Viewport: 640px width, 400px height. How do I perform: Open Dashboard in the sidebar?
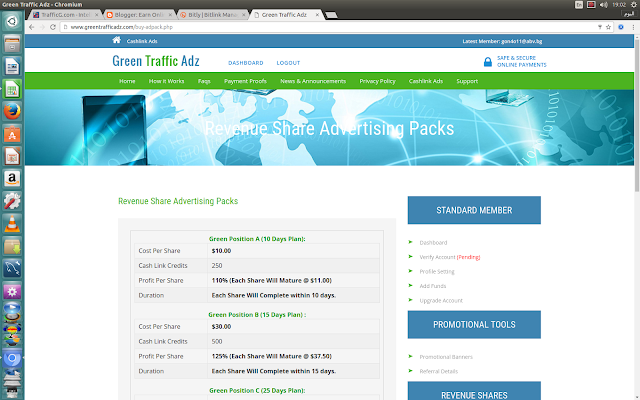click(x=433, y=242)
